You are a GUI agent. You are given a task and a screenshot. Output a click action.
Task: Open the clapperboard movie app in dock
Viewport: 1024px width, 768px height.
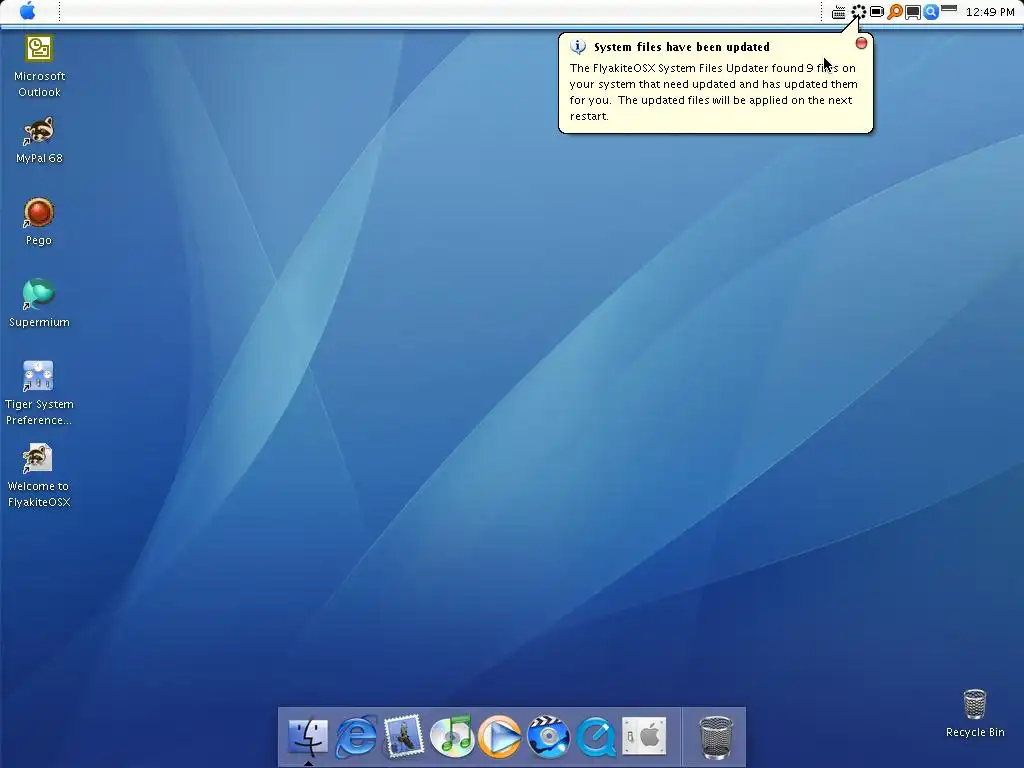point(548,737)
